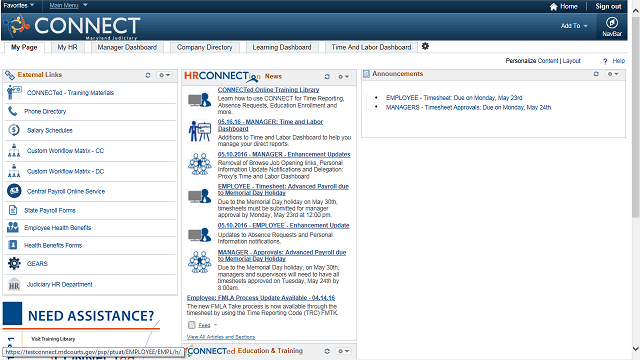
Task: Open External Links pagelet settings dropdown
Action: [164, 75]
